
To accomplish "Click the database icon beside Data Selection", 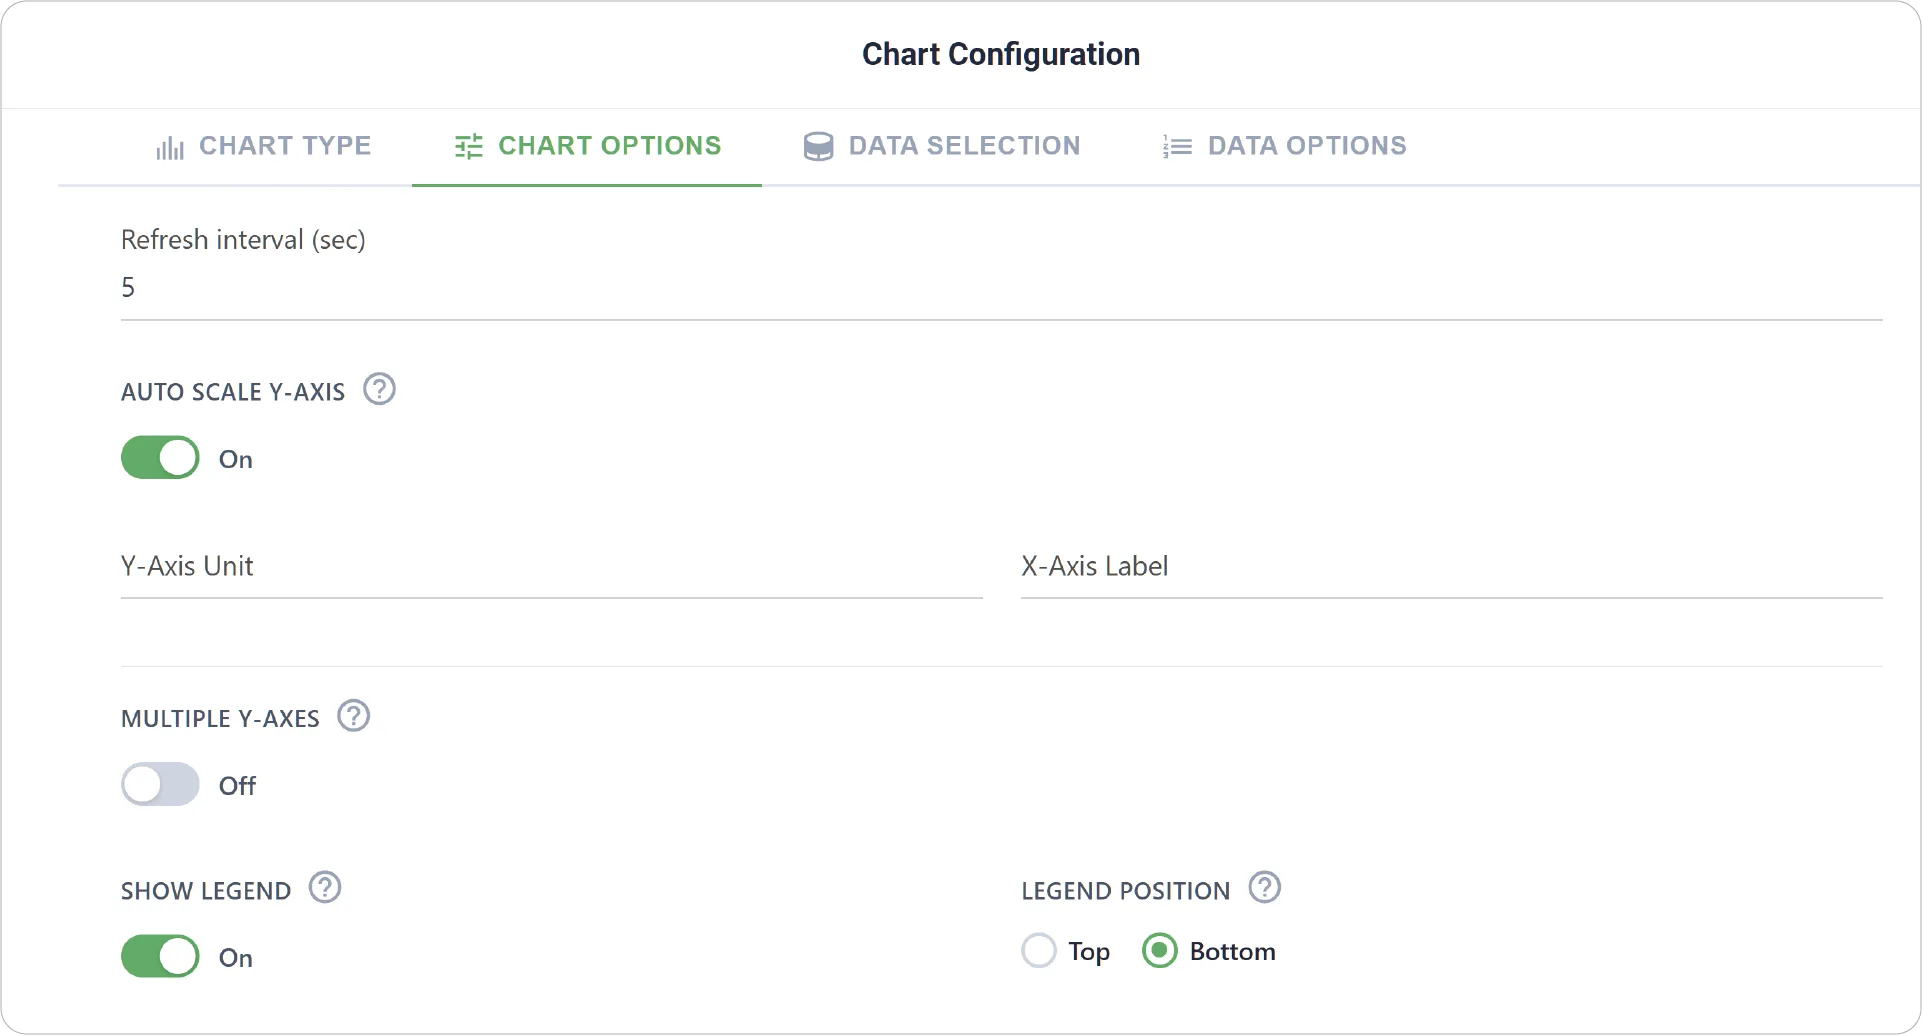I will (x=818, y=147).
